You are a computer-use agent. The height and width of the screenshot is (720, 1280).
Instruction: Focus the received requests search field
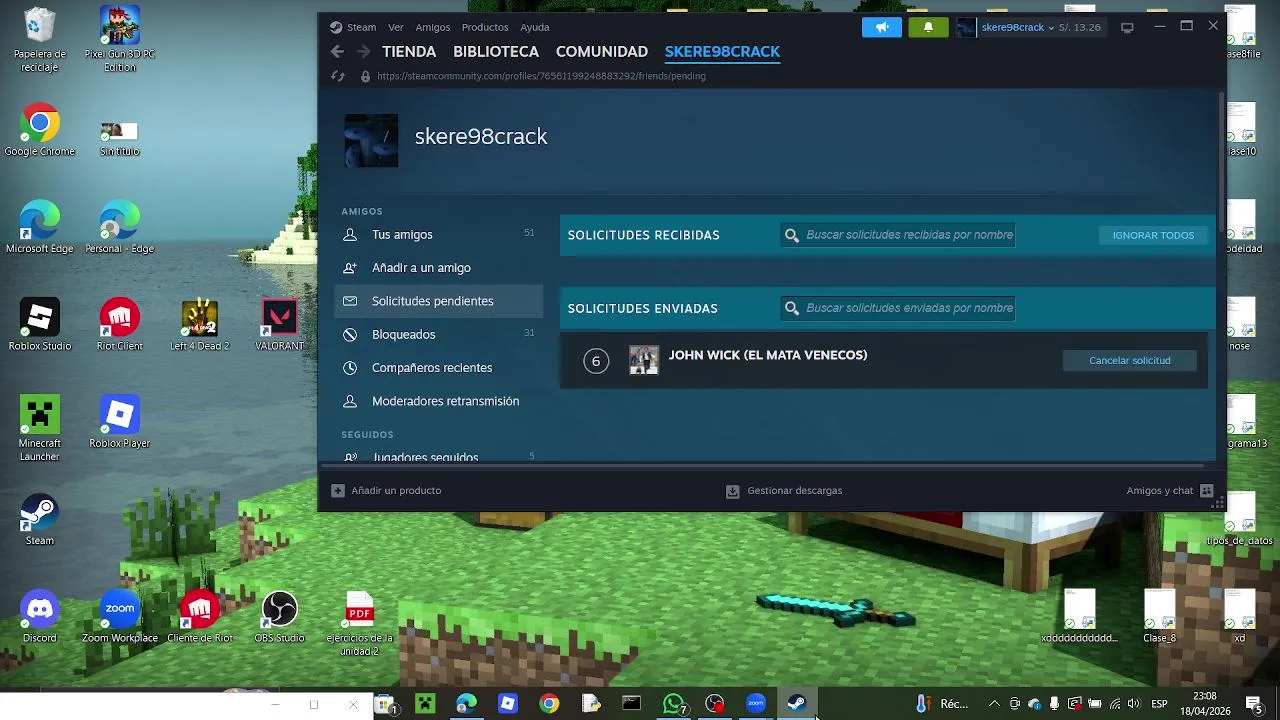point(899,235)
